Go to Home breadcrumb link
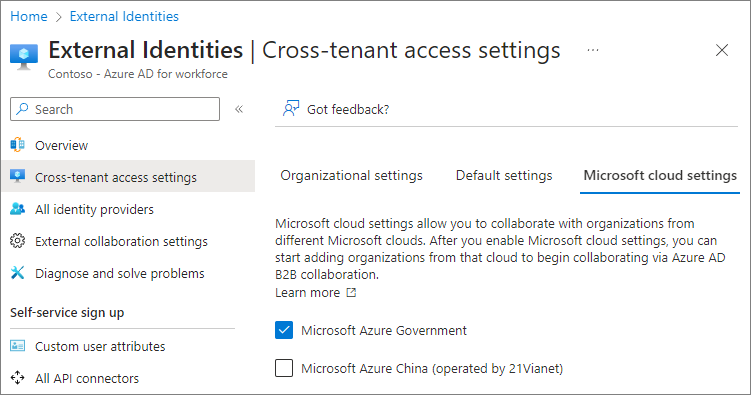751x395 pixels. (29, 16)
